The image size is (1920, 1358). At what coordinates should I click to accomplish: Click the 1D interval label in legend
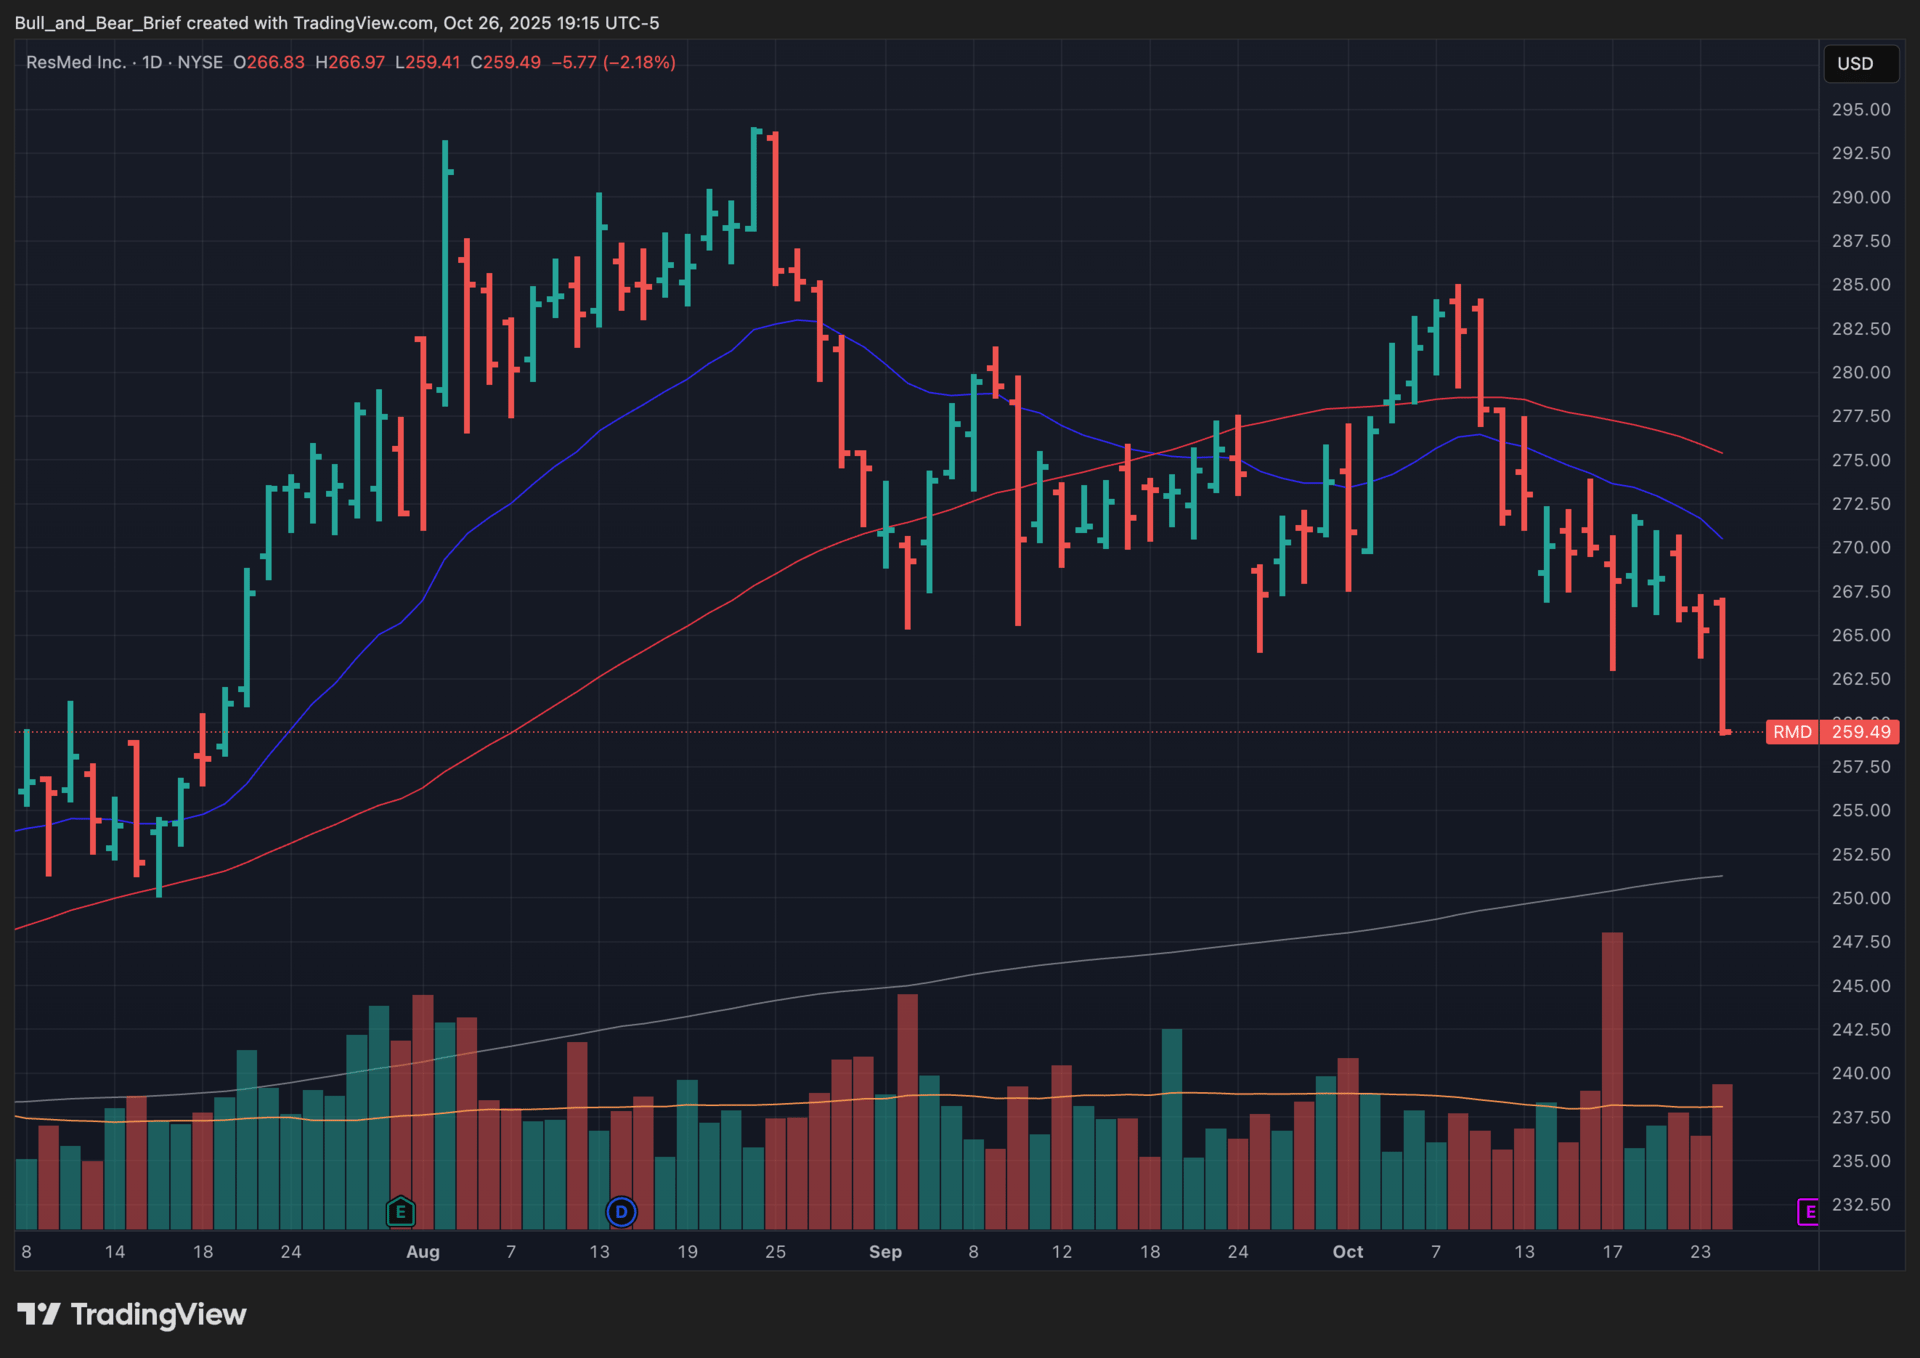[152, 62]
